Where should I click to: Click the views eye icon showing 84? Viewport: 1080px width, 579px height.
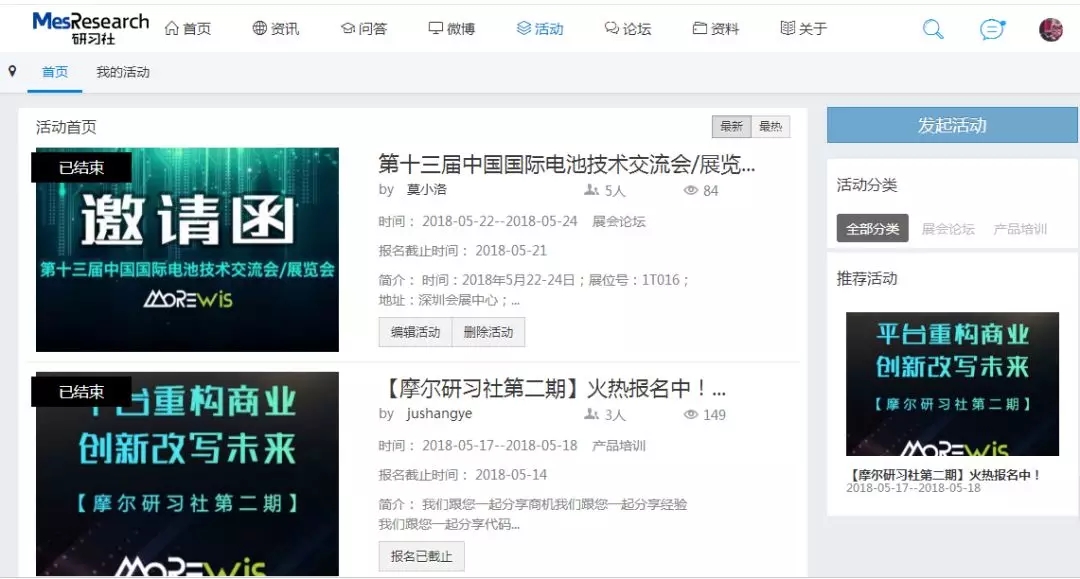tap(690, 190)
